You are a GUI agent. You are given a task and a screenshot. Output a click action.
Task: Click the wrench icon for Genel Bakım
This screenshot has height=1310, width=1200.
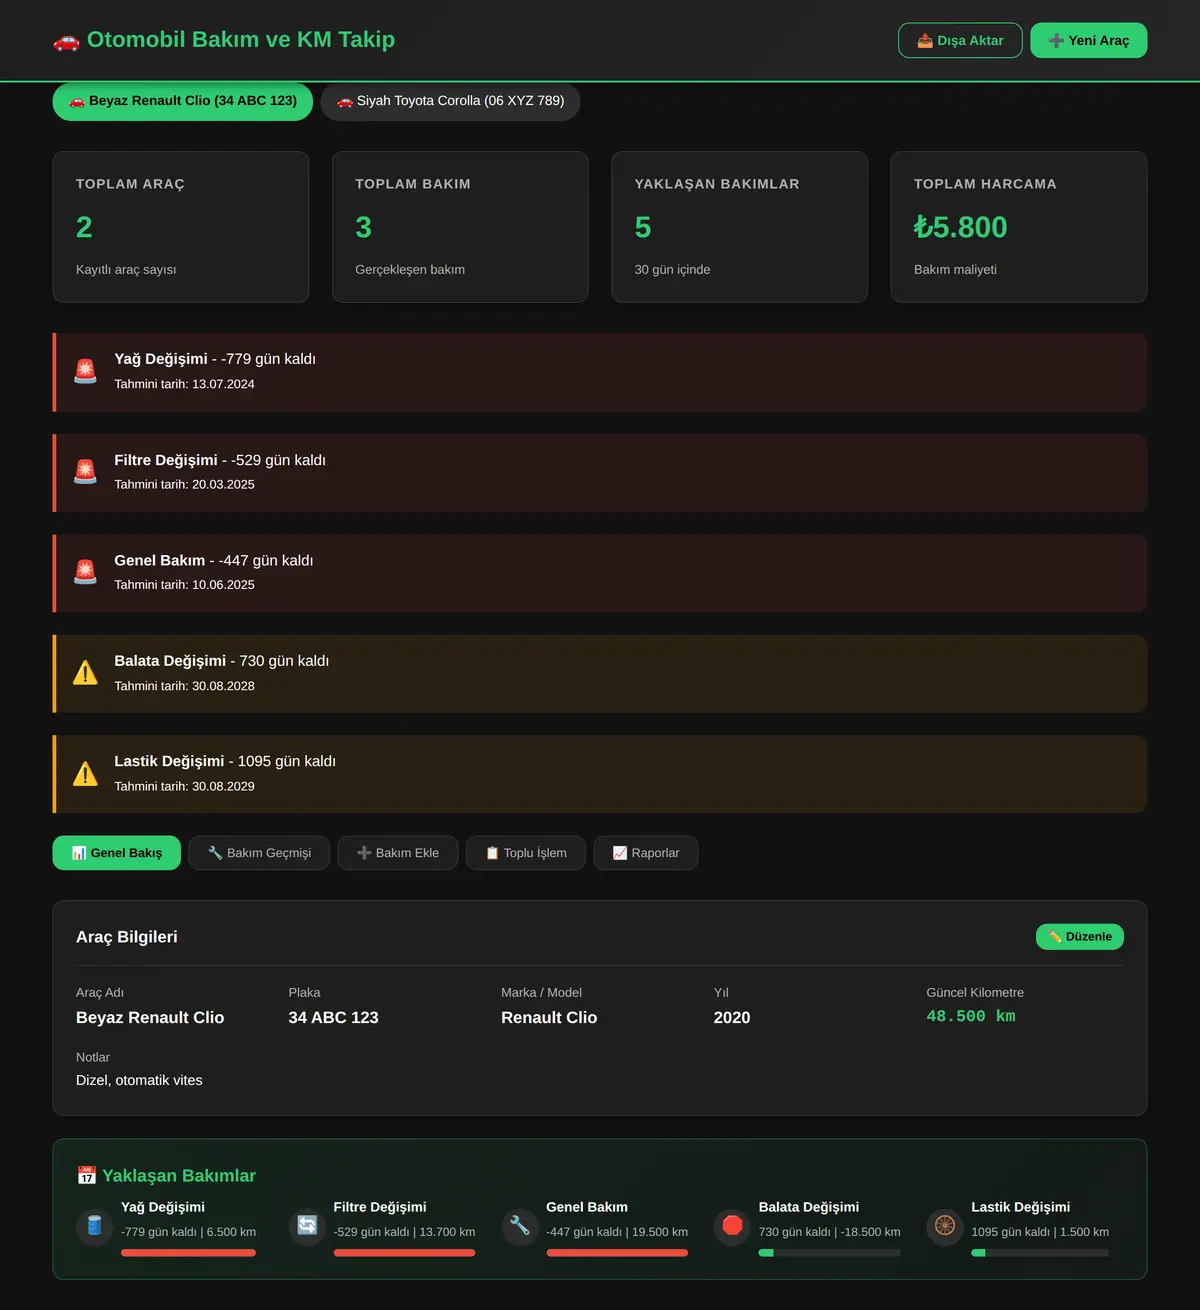(x=520, y=1226)
